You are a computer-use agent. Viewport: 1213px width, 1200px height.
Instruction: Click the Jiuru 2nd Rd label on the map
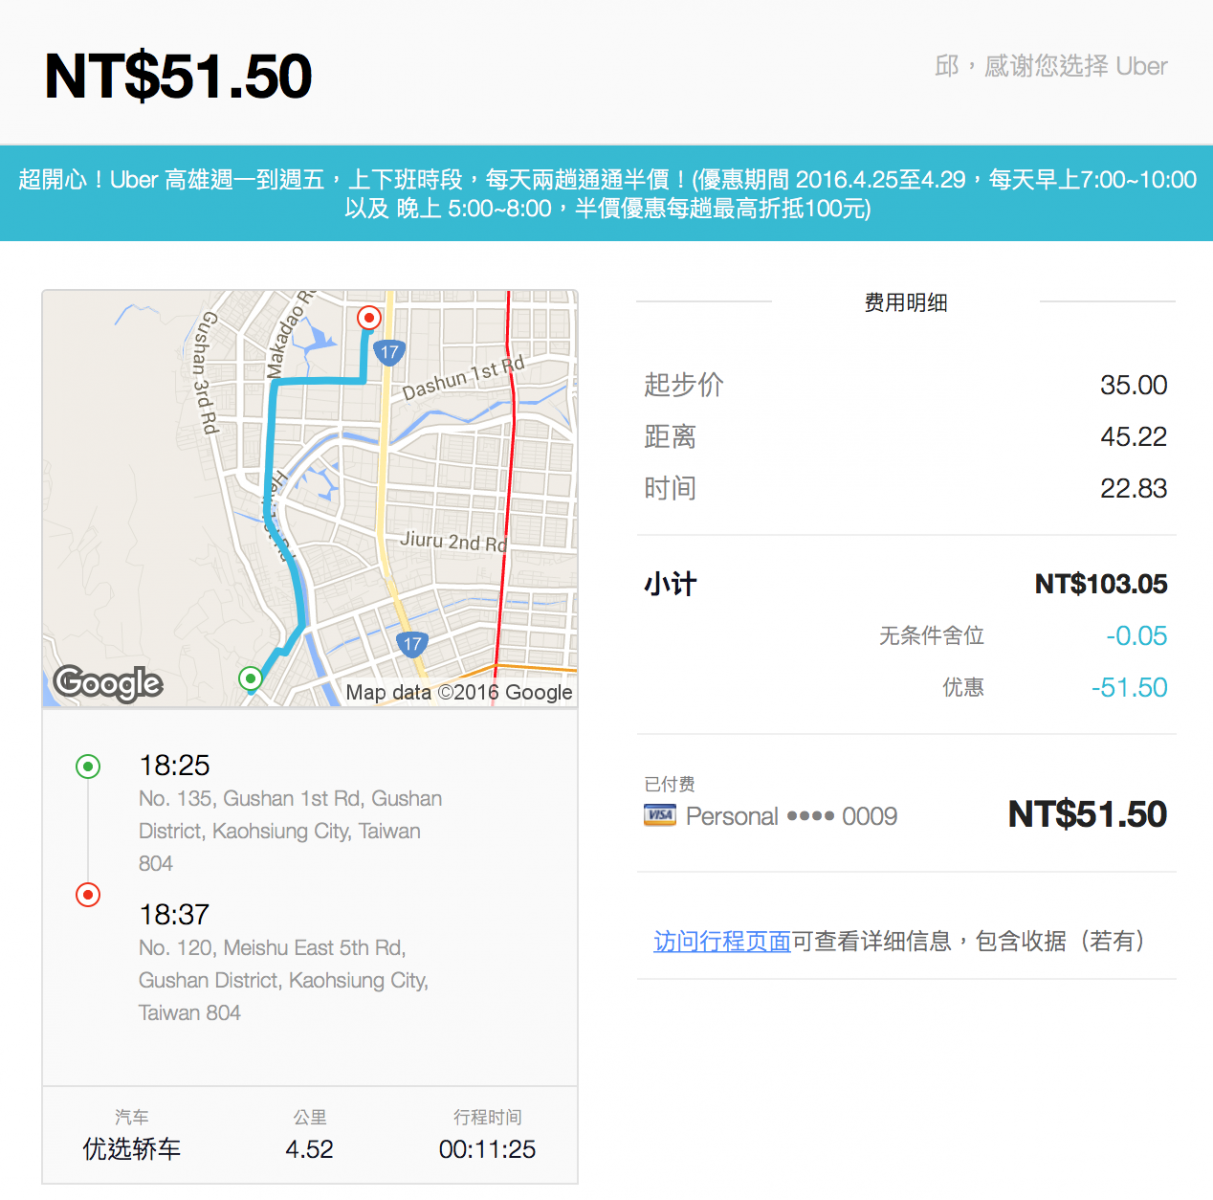click(453, 541)
